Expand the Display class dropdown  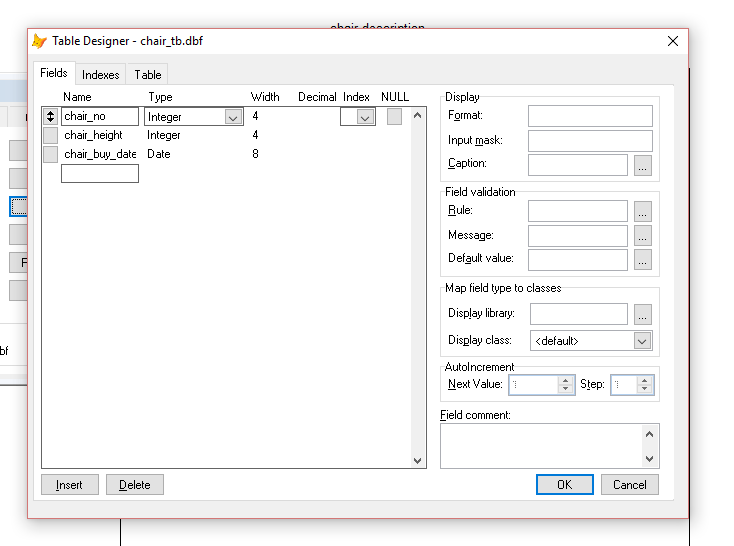coord(642,341)
